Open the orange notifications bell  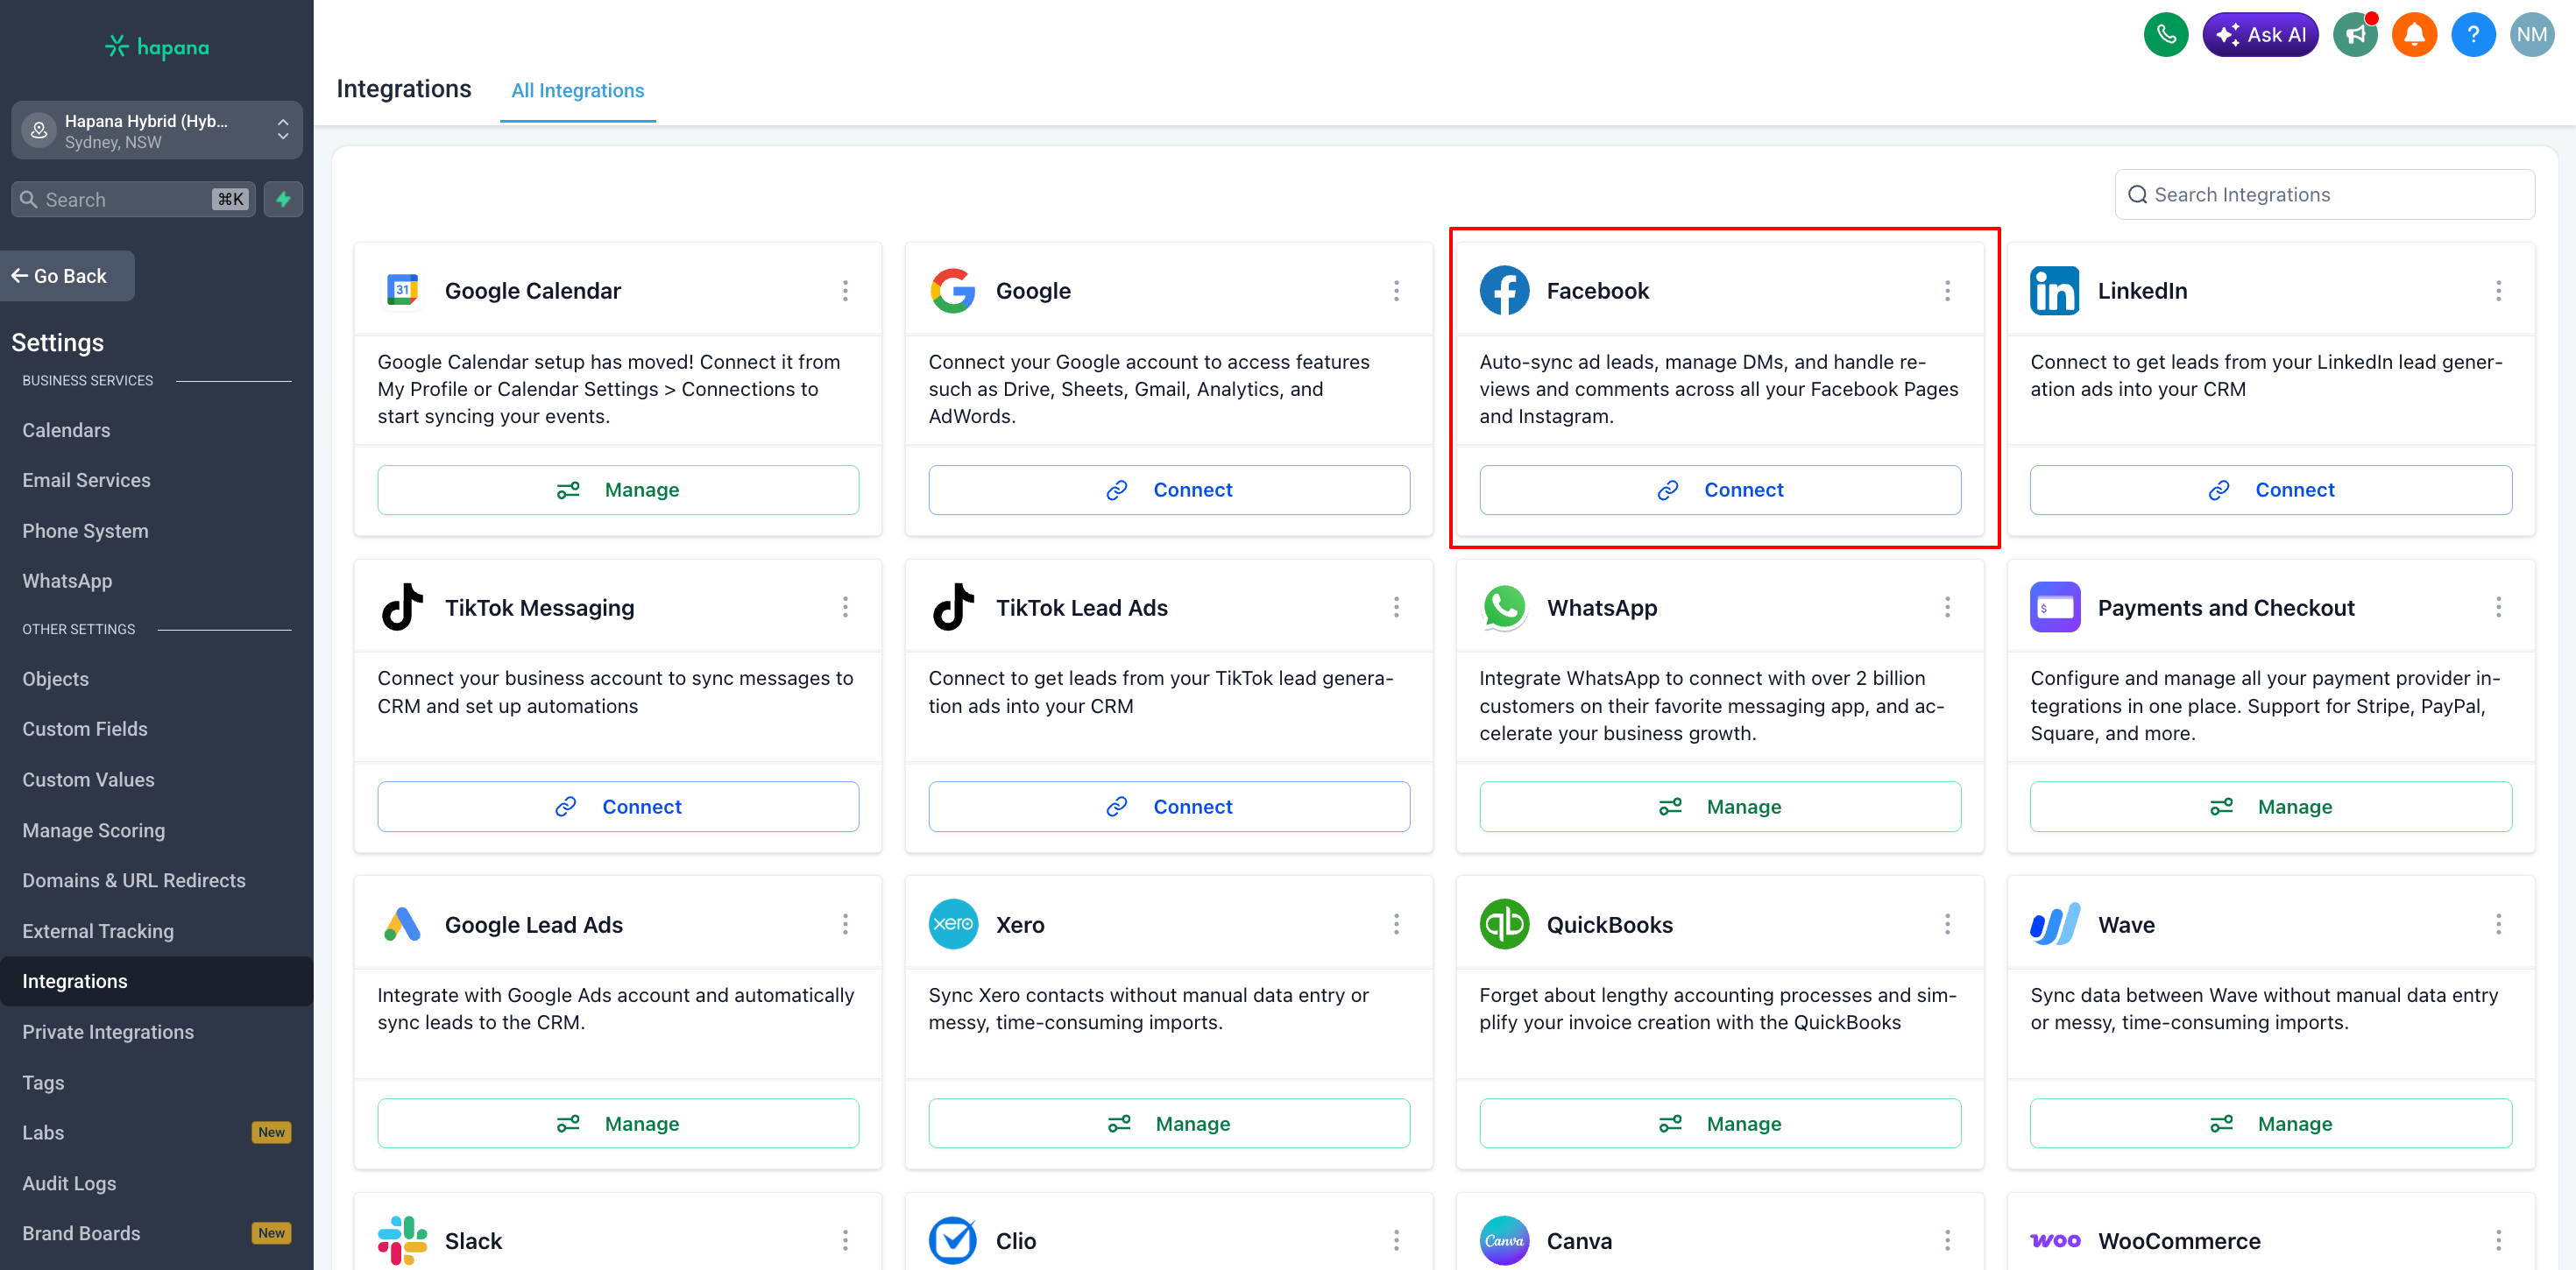[2414, 35]
